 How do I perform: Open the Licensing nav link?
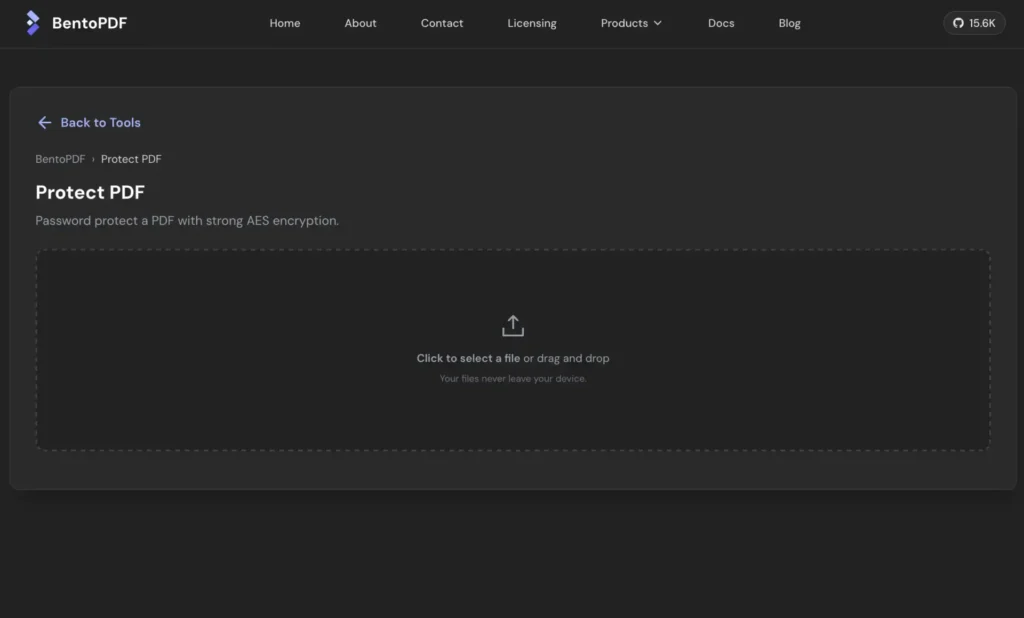click(x=532, y=23)
